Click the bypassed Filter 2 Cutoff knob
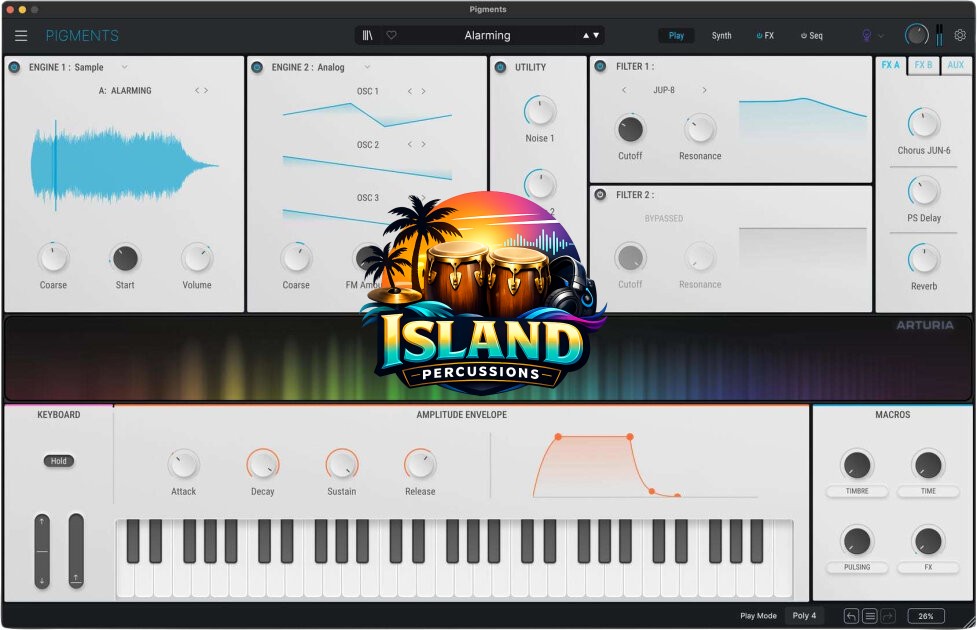 (x=630, y=257)
